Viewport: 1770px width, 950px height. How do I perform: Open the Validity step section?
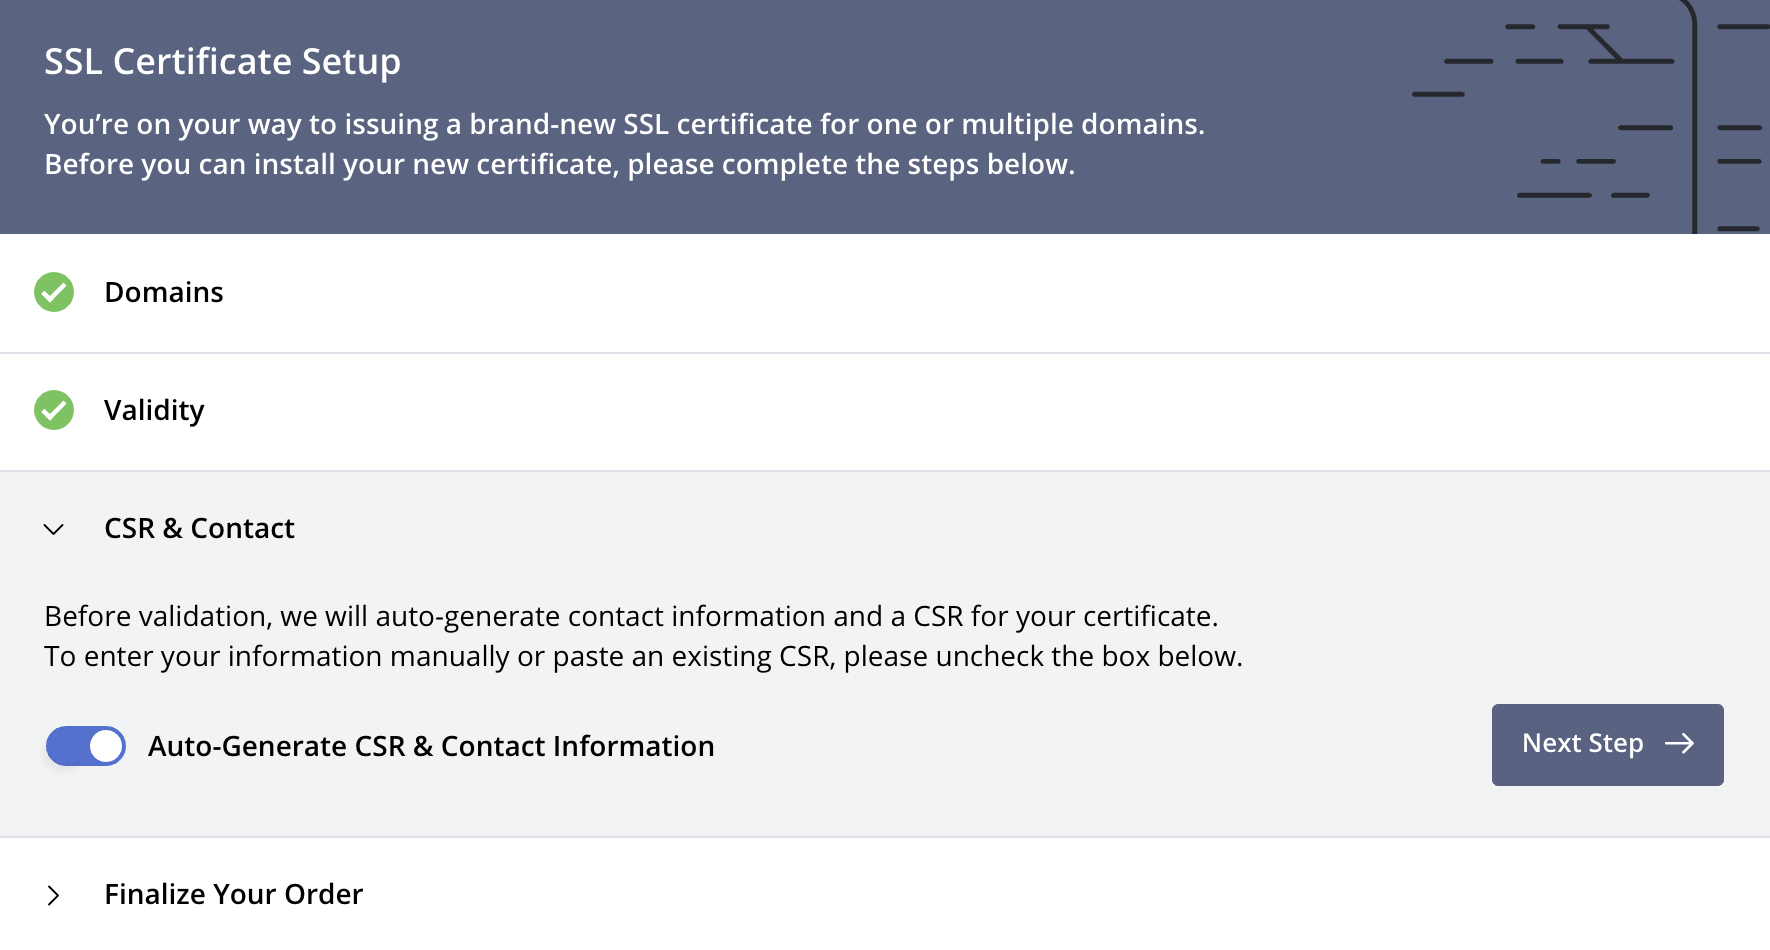click(885, 411)
